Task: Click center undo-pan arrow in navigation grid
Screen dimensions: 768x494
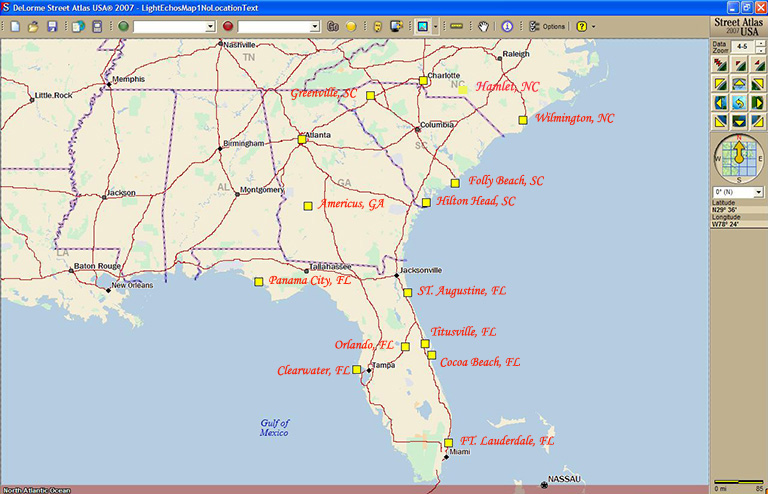Action: pos(739,103)
